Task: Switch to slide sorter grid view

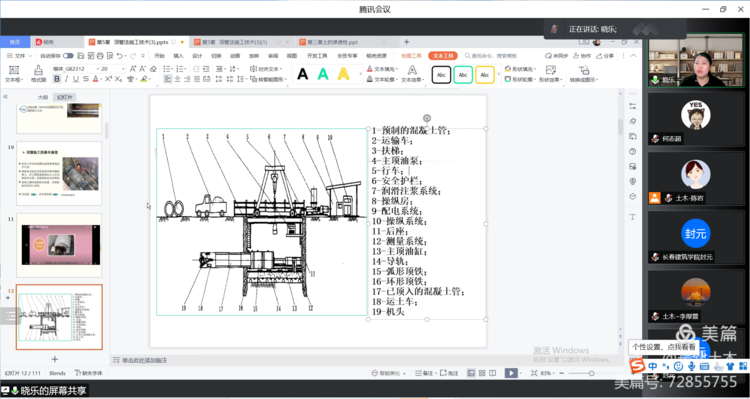Action: click(482, 373)
